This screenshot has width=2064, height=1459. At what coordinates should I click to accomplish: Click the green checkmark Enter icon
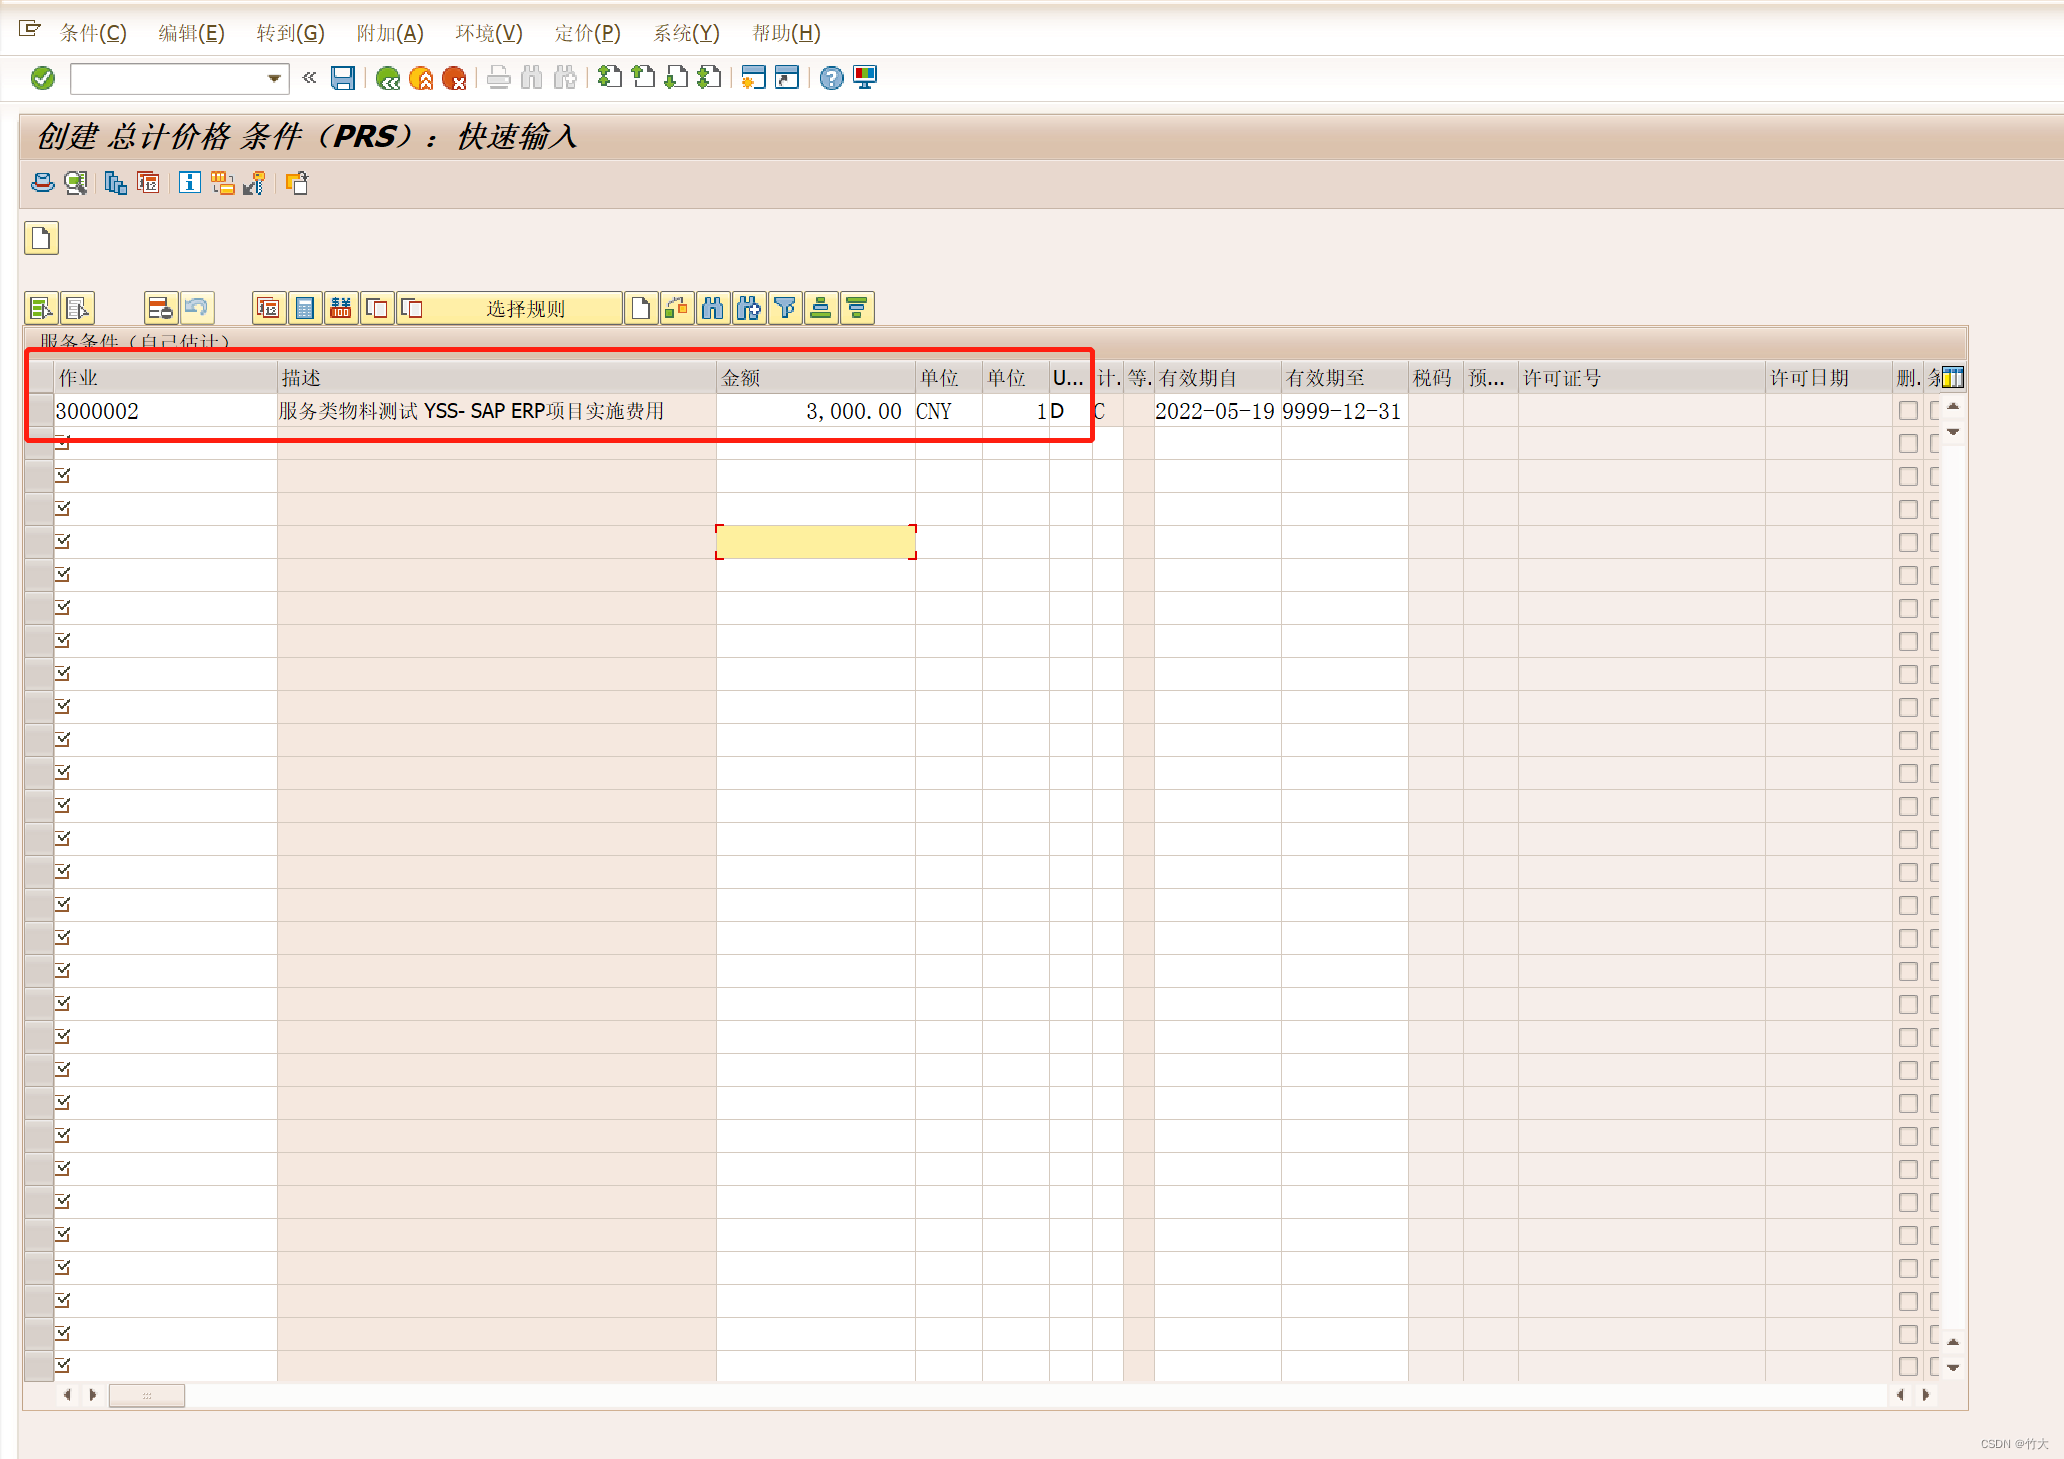43,78
